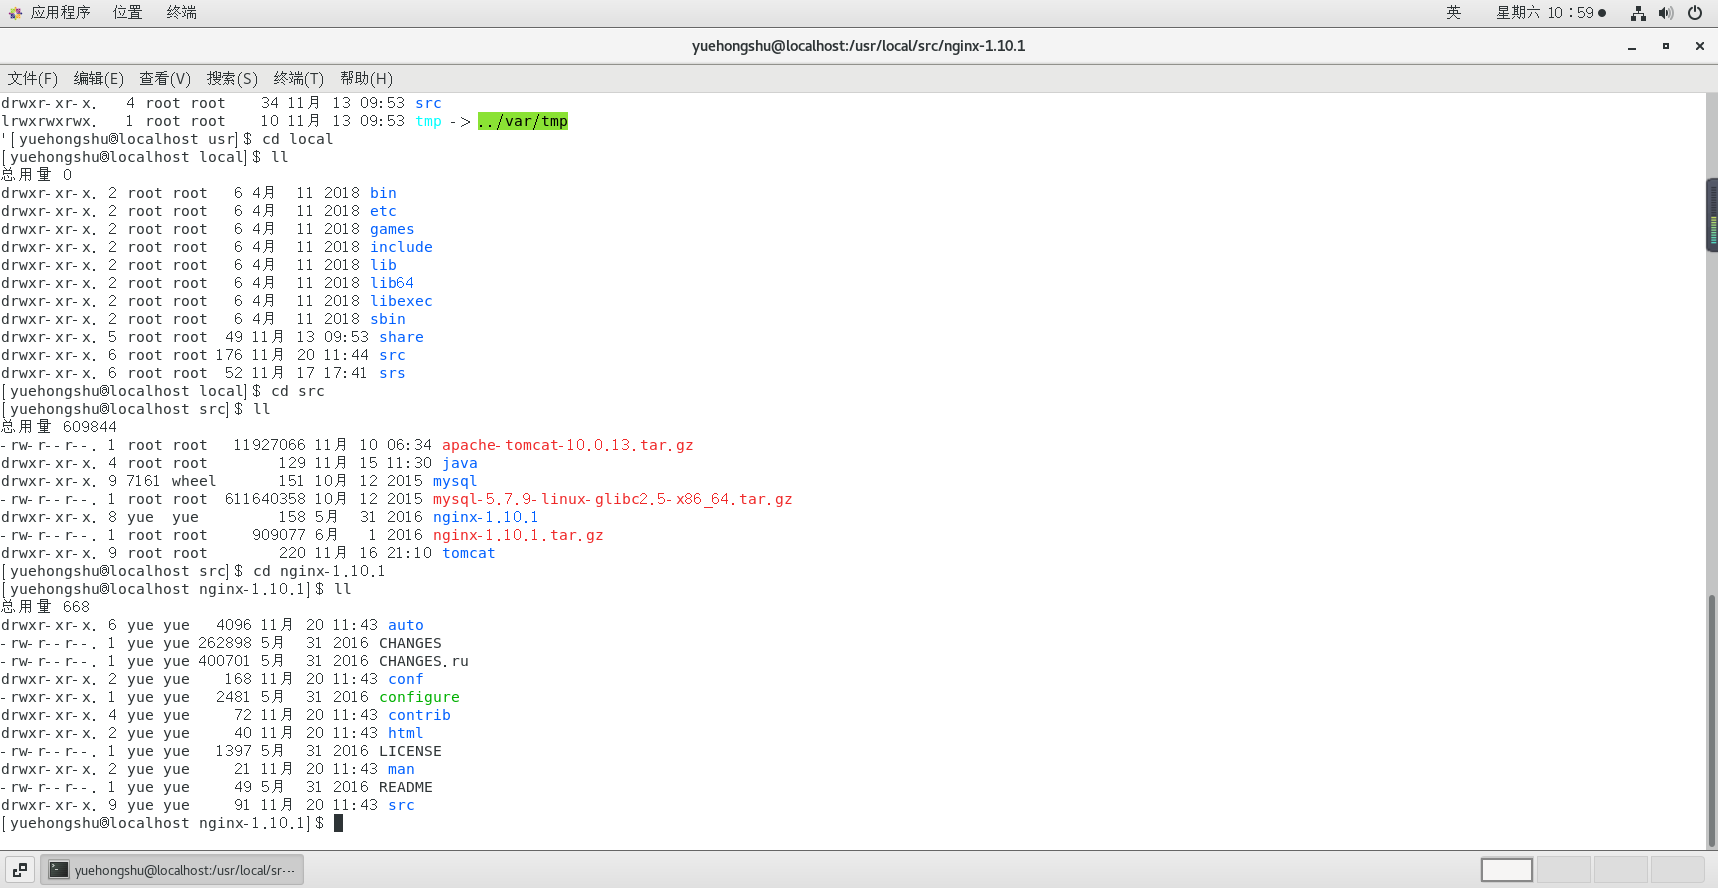1718x888 pixels.
Task: Click the 终端 app menu in top bar
Action: point(181,12)
